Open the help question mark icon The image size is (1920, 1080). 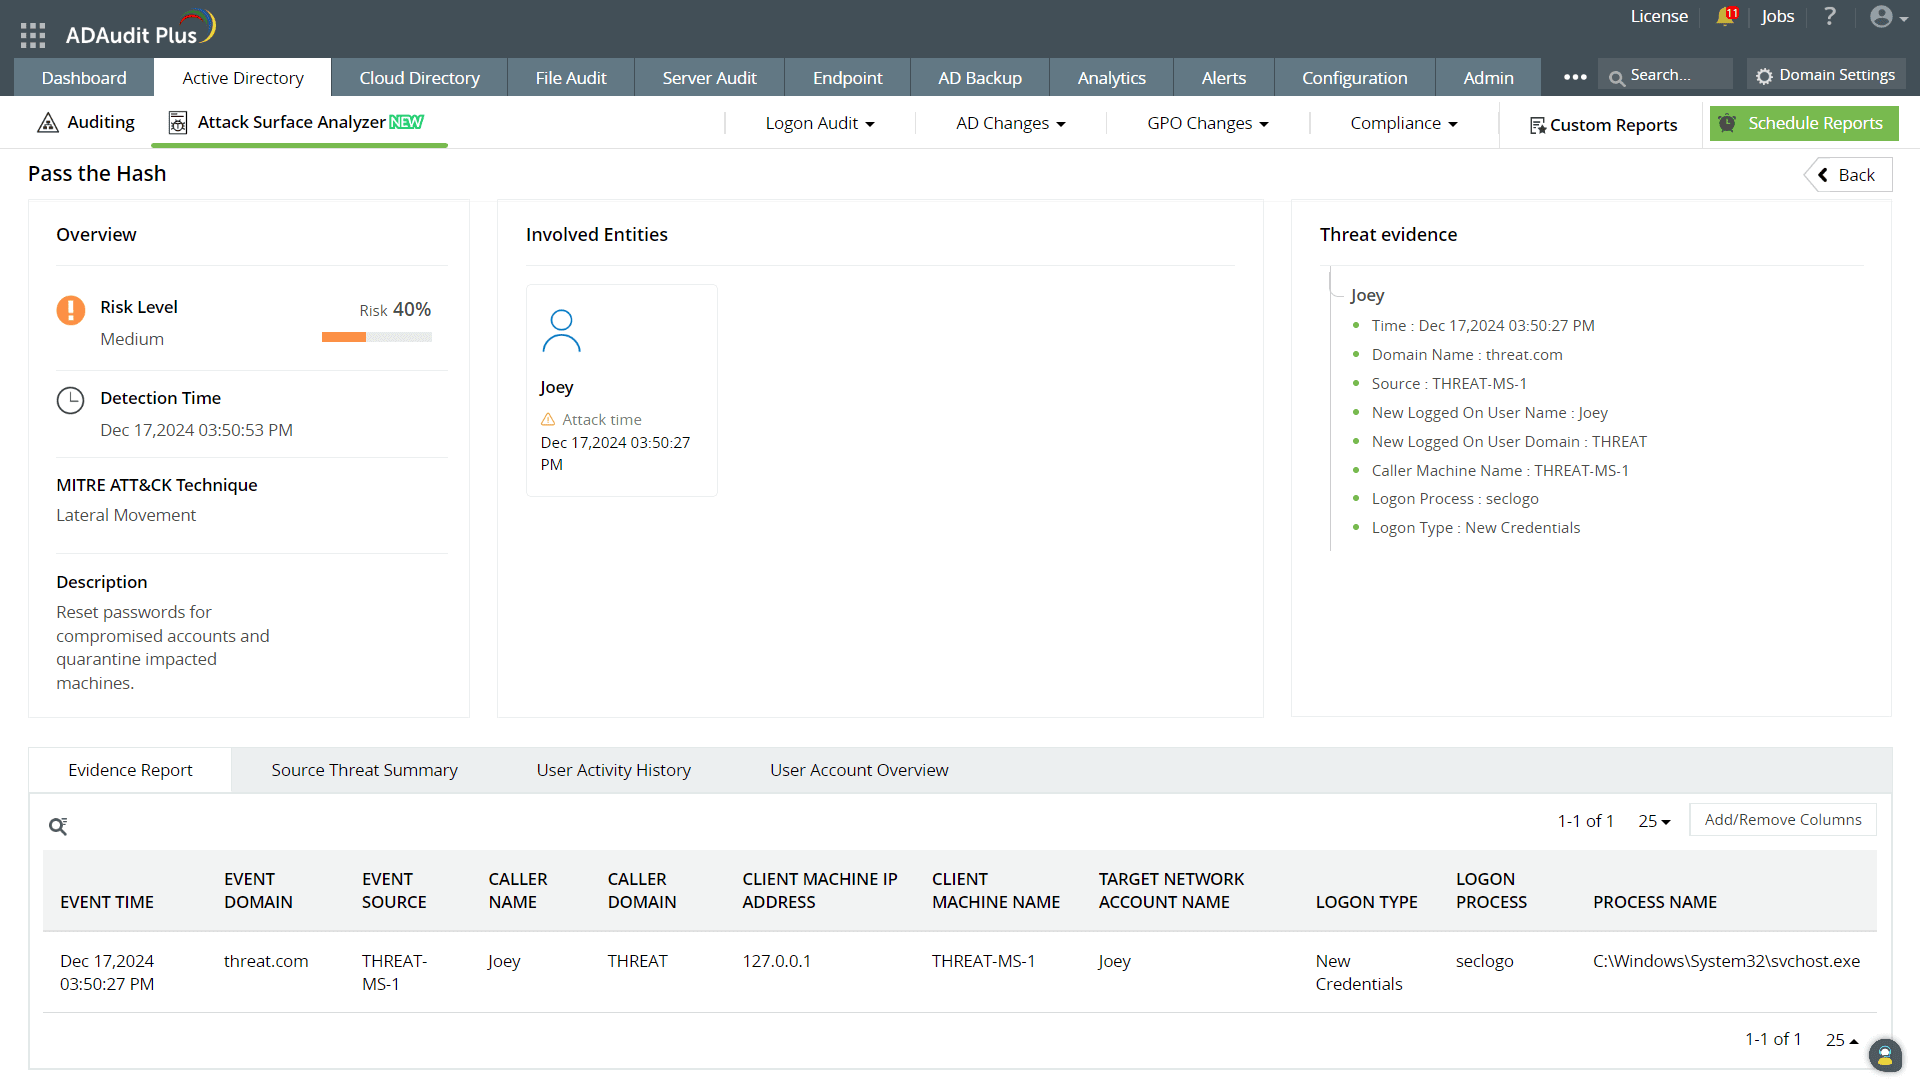tap(1829, 16)
